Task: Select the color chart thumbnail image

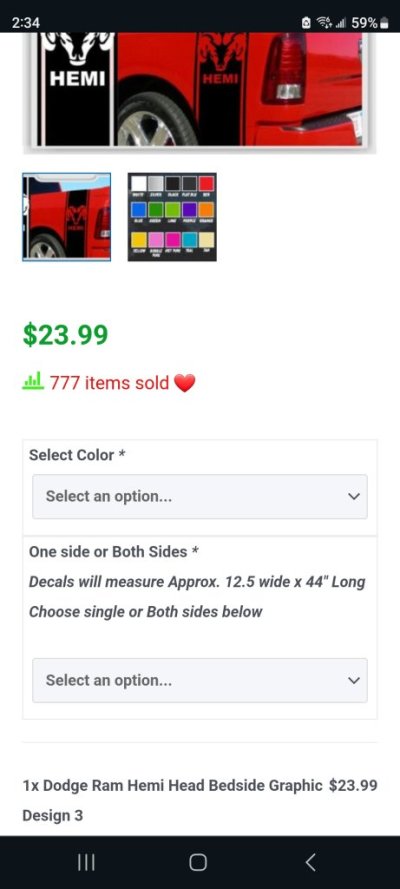Action: coord(172,217)
